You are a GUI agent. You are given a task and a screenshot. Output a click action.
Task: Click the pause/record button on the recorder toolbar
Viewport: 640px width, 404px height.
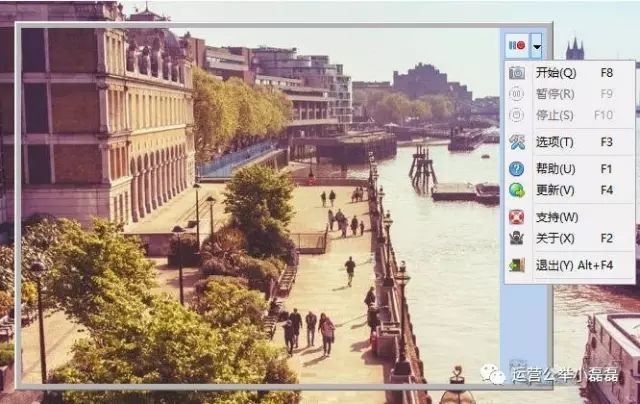(x=517, y=46)
